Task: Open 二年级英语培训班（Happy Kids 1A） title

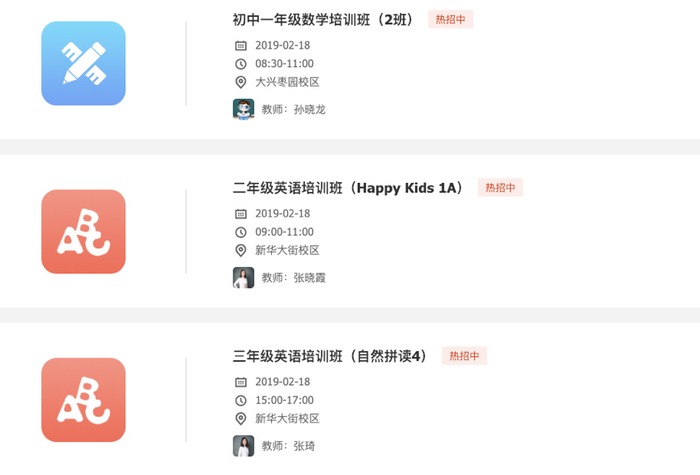Action: coord(348,187)
